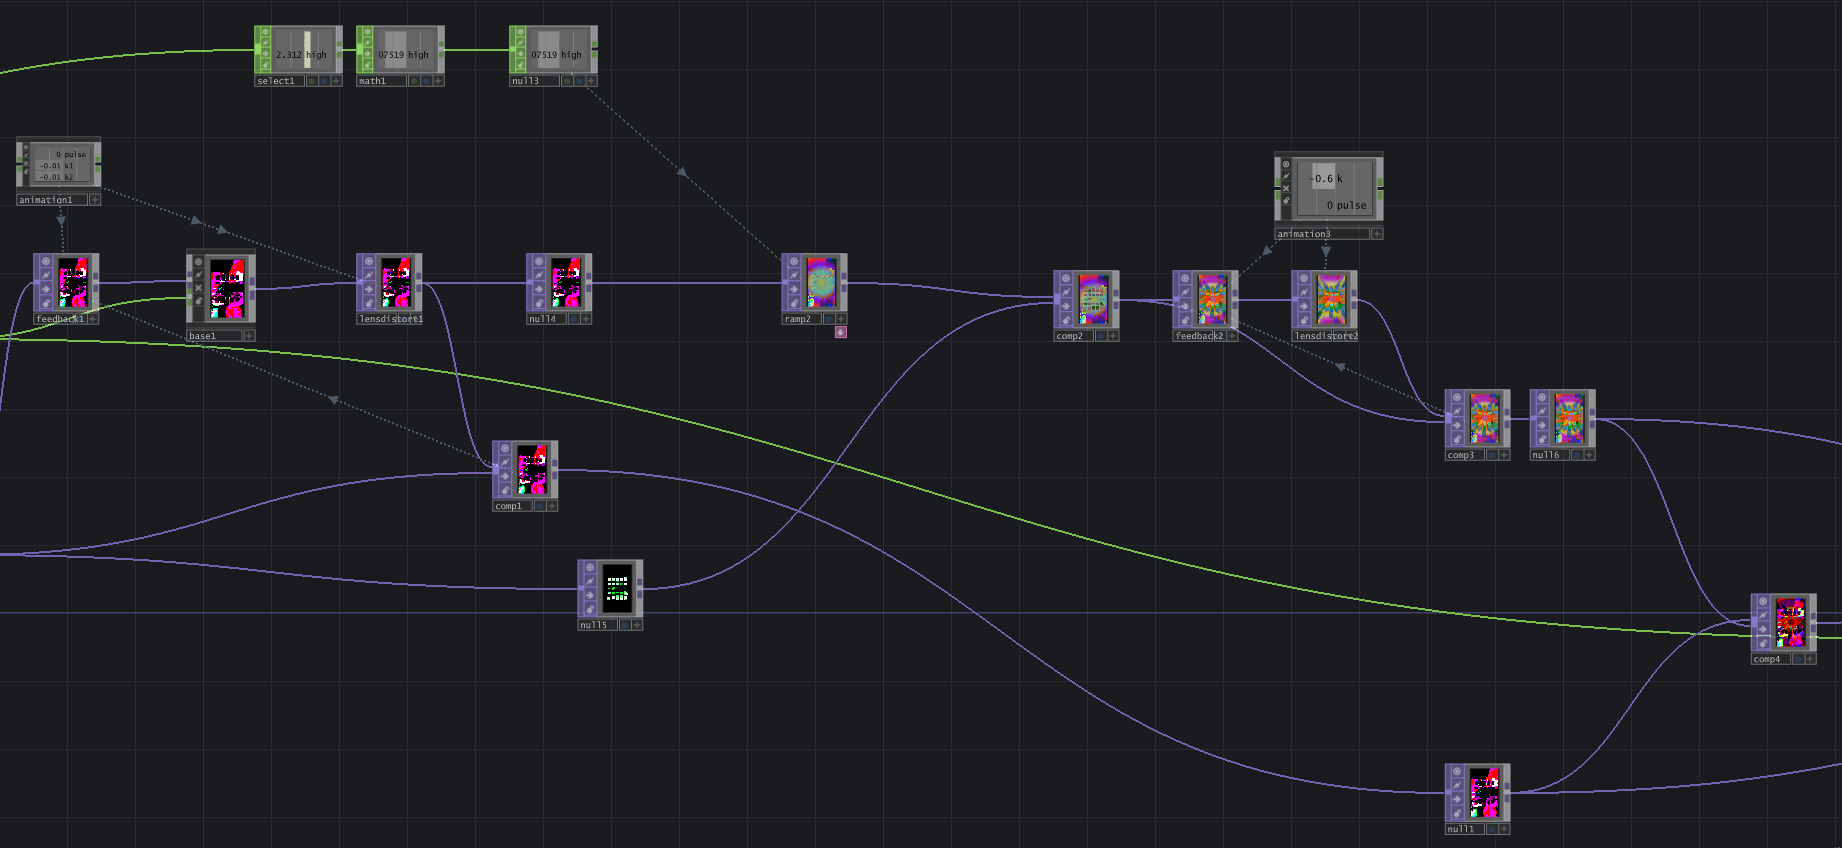1842x848 pixels.
Task: Select the comp3 node preview image
Action: tap(1484, 418)
